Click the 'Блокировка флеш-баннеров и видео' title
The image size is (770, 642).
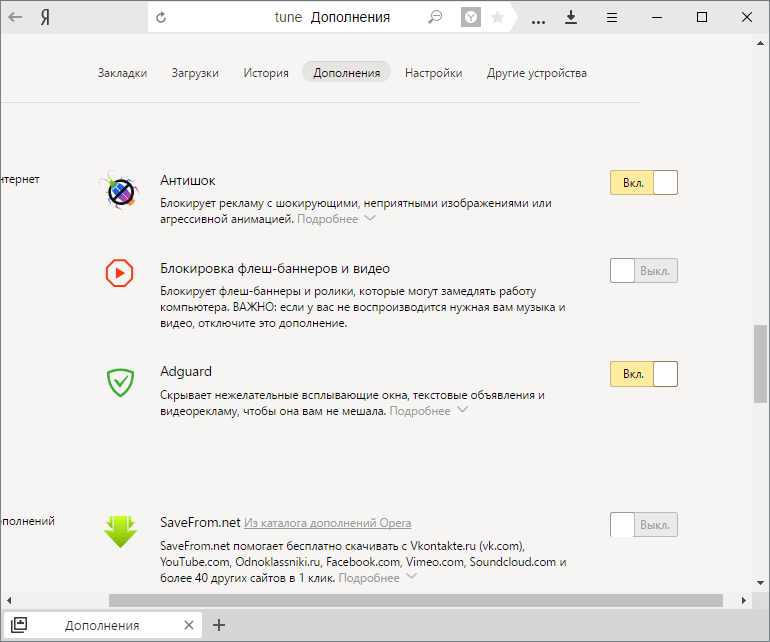275,268
